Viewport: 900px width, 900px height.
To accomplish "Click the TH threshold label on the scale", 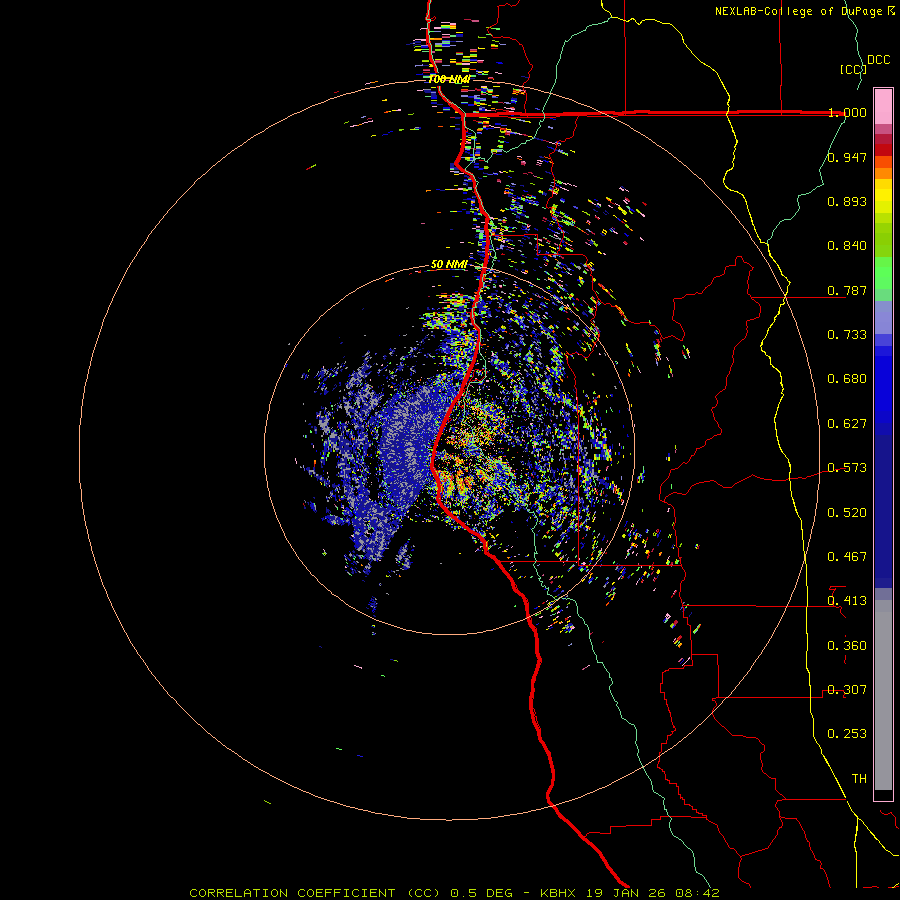I will pos(859,779).
